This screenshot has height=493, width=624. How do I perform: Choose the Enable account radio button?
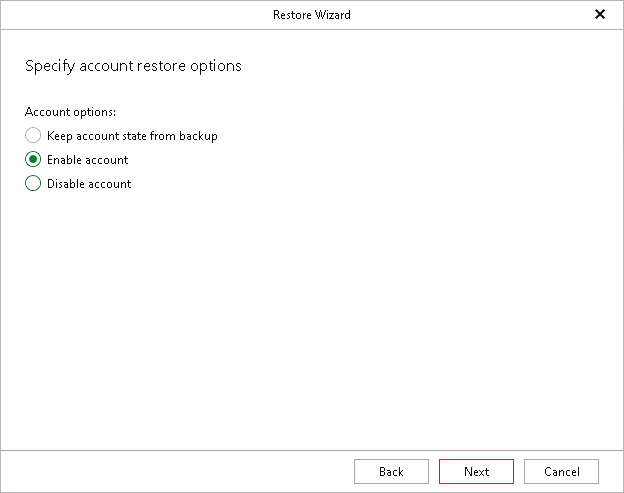tap(33, 159)
